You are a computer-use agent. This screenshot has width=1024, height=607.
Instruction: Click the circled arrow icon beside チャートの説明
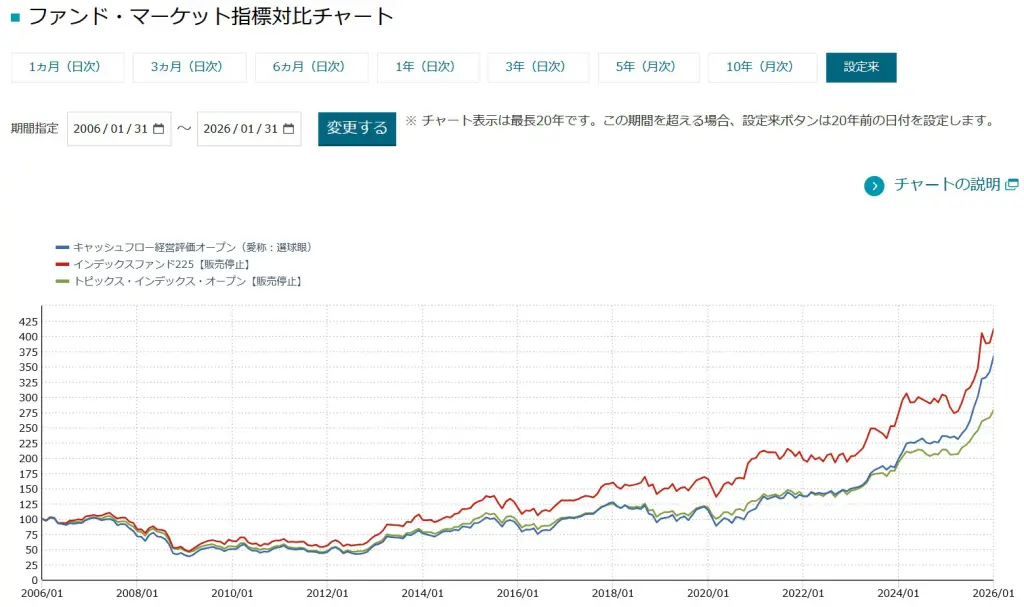tap(874, 185)
